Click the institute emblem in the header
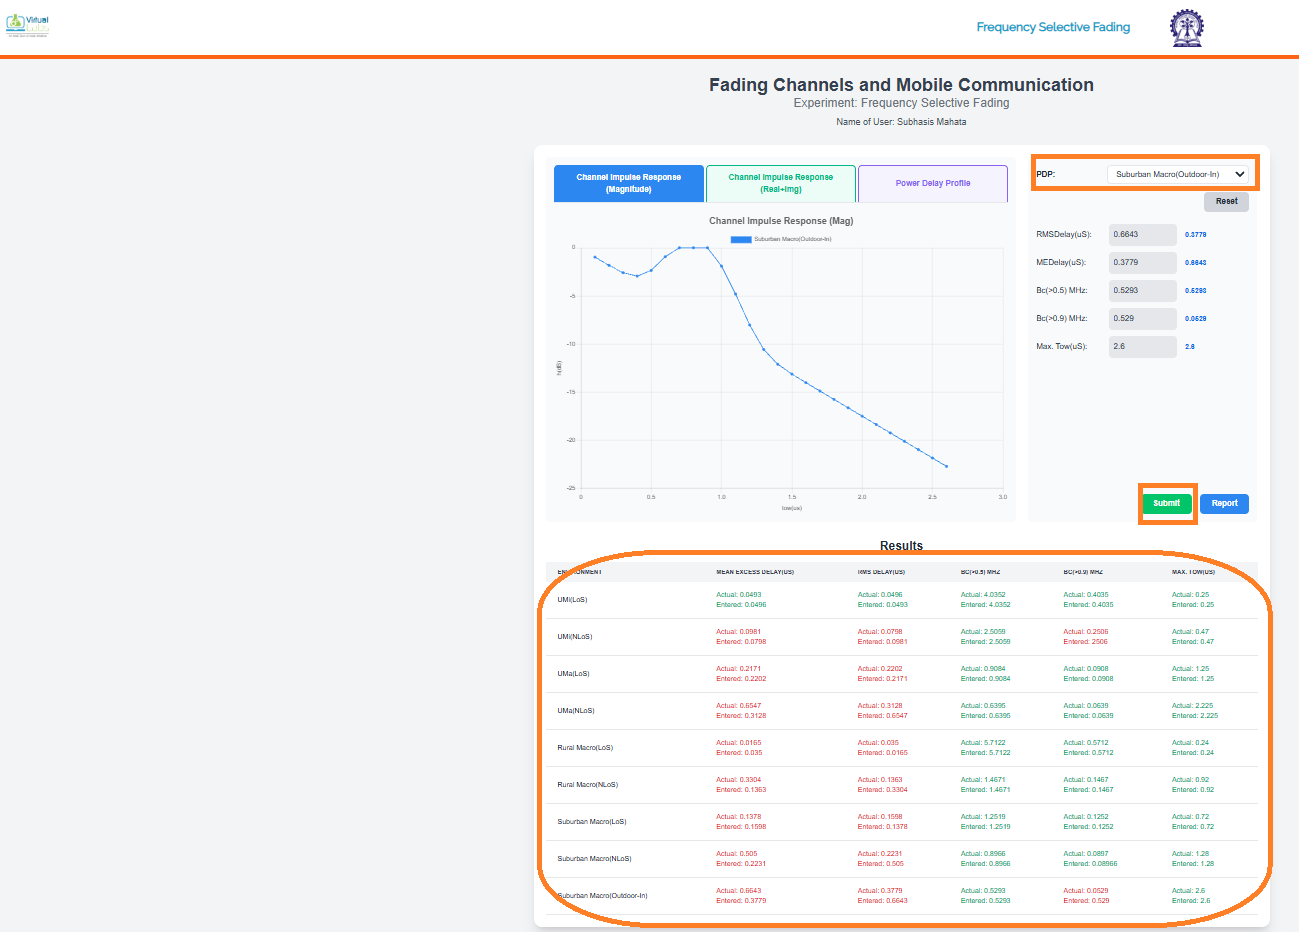1299x932 pixels. pyautogui.click(x=1187, y=28)
